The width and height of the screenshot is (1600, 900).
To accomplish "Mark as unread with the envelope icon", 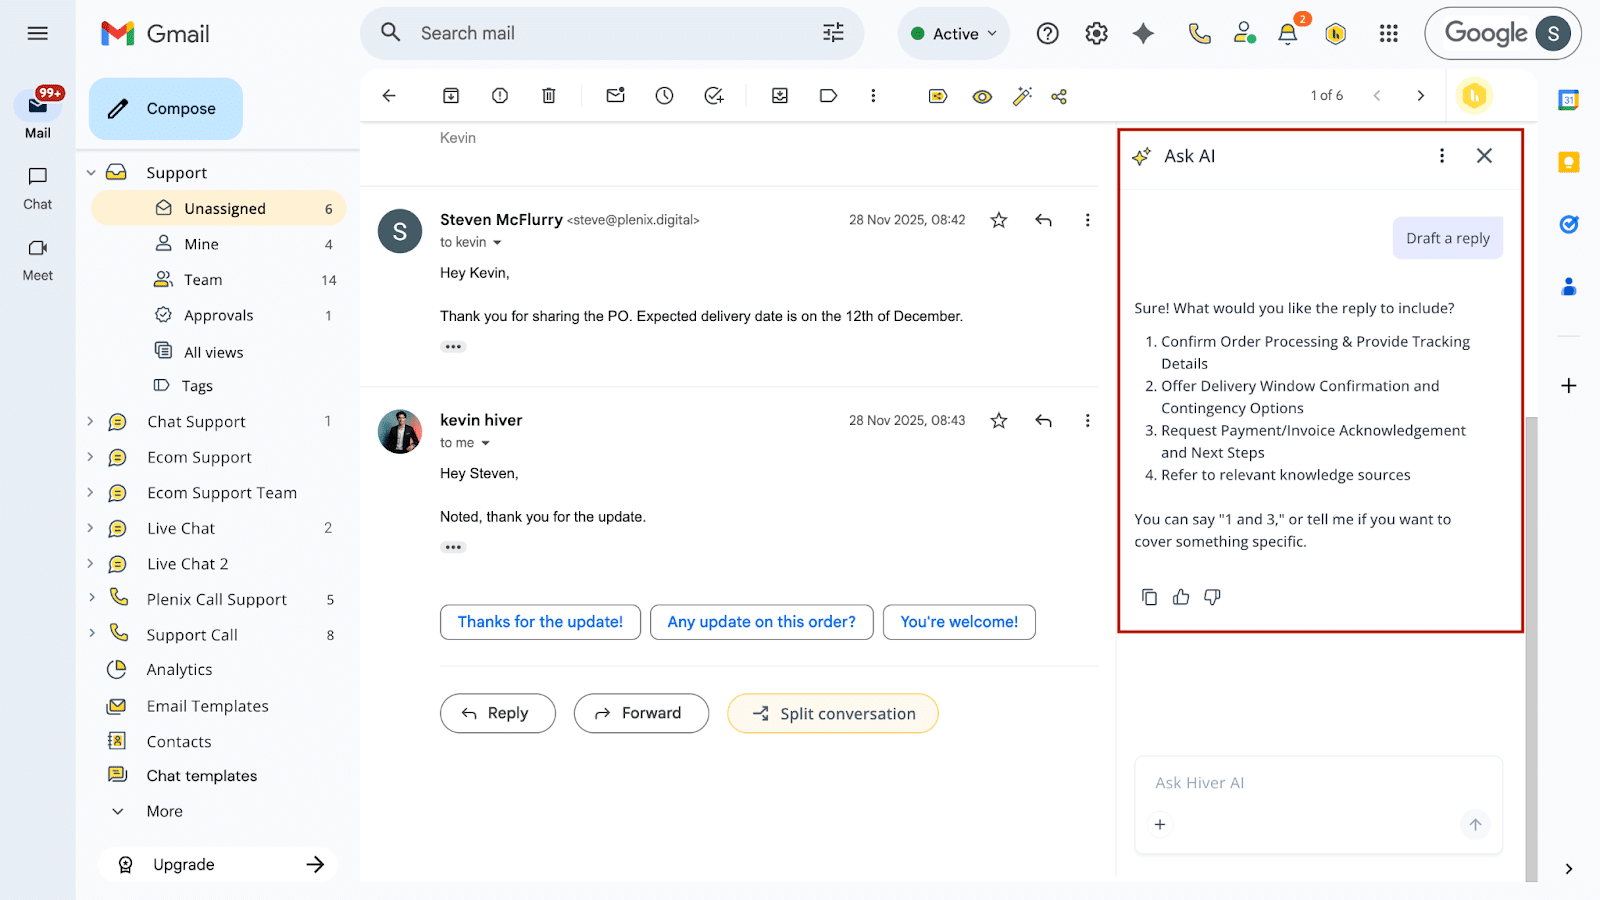I will tap(615, 96).
